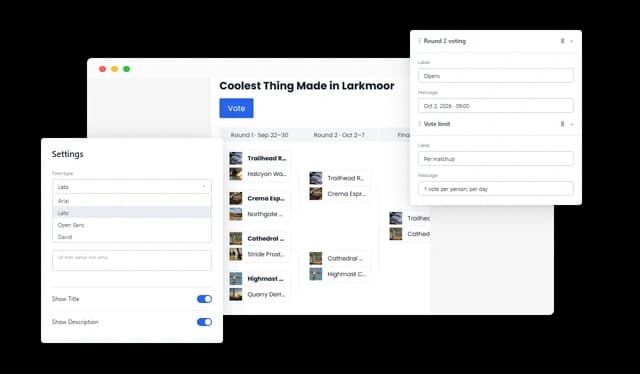
Task: Click Round 1 Highmast thumbnail image
Action: 236,278
